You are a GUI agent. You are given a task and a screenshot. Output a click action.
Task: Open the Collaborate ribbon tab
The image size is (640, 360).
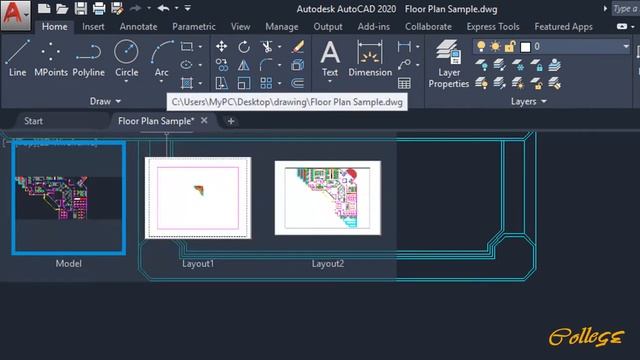428,27
